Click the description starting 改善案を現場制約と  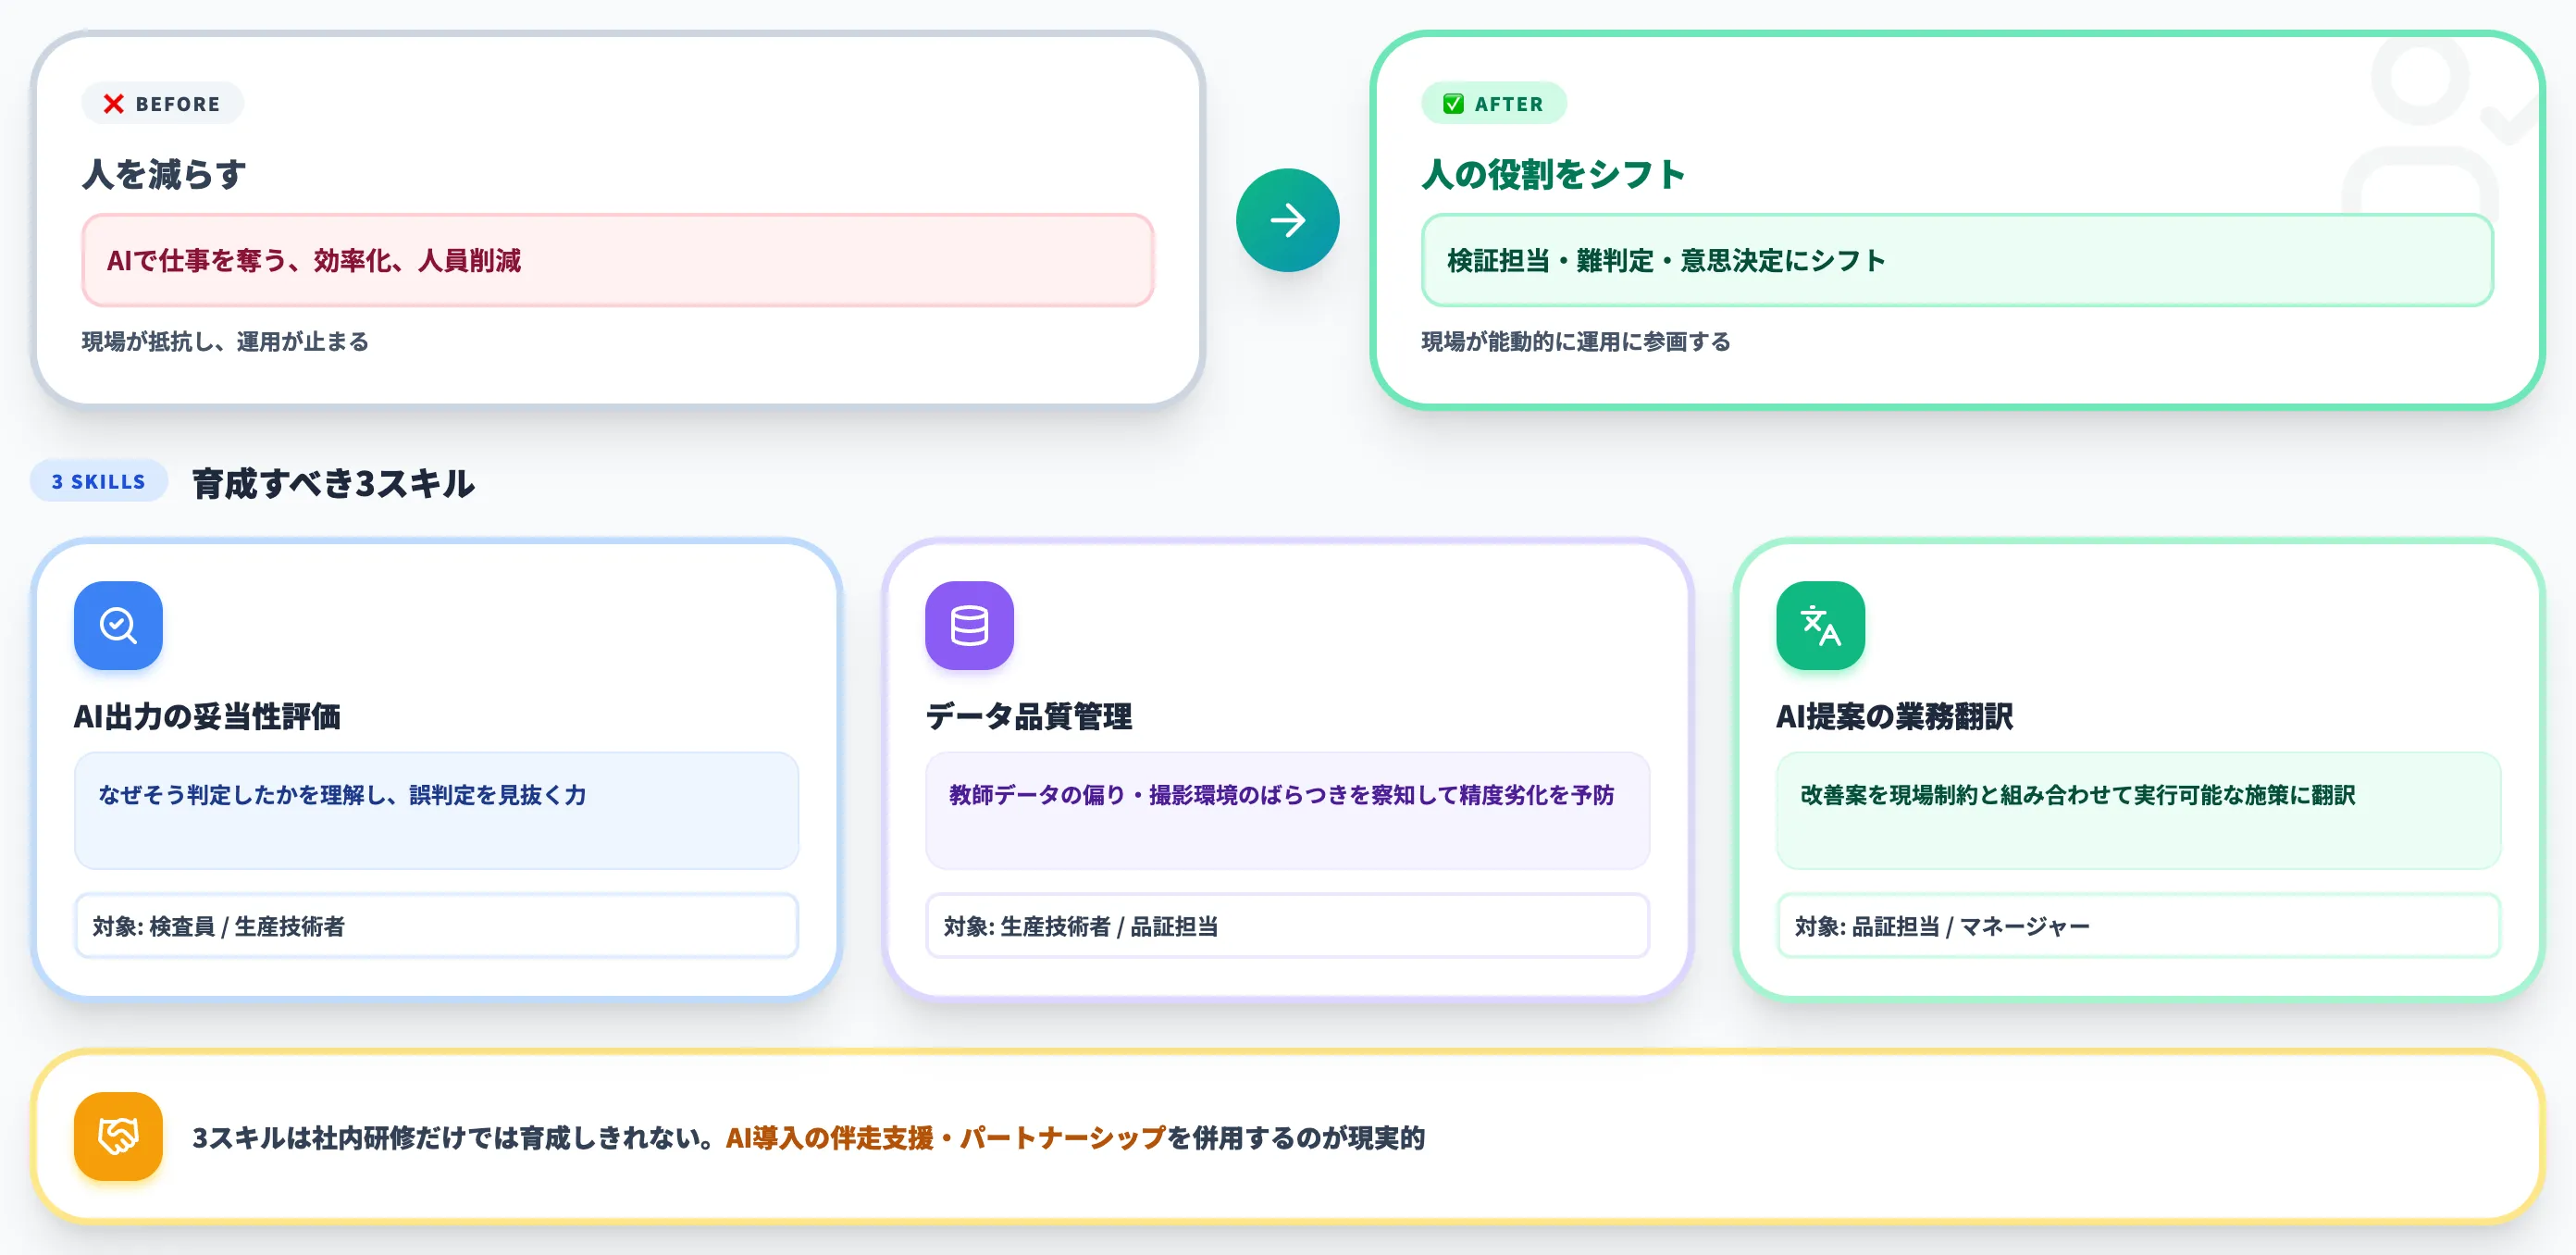[2077, 795]
